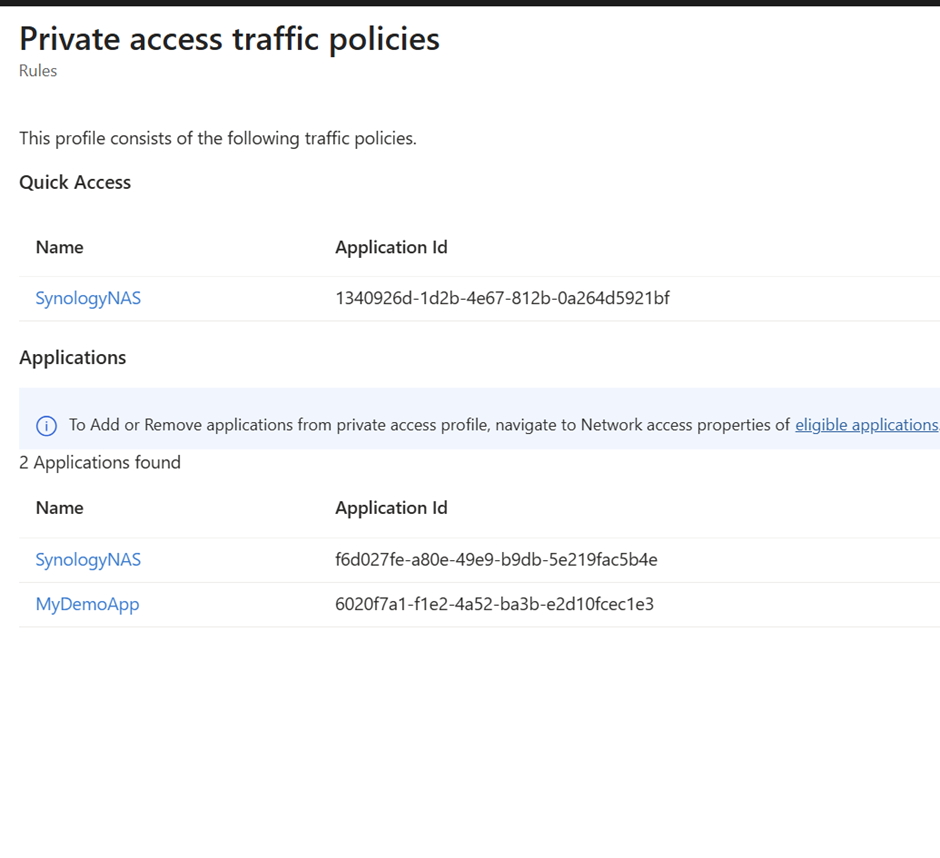
Task: Click Name column header in Applications table
Action: 60,508
